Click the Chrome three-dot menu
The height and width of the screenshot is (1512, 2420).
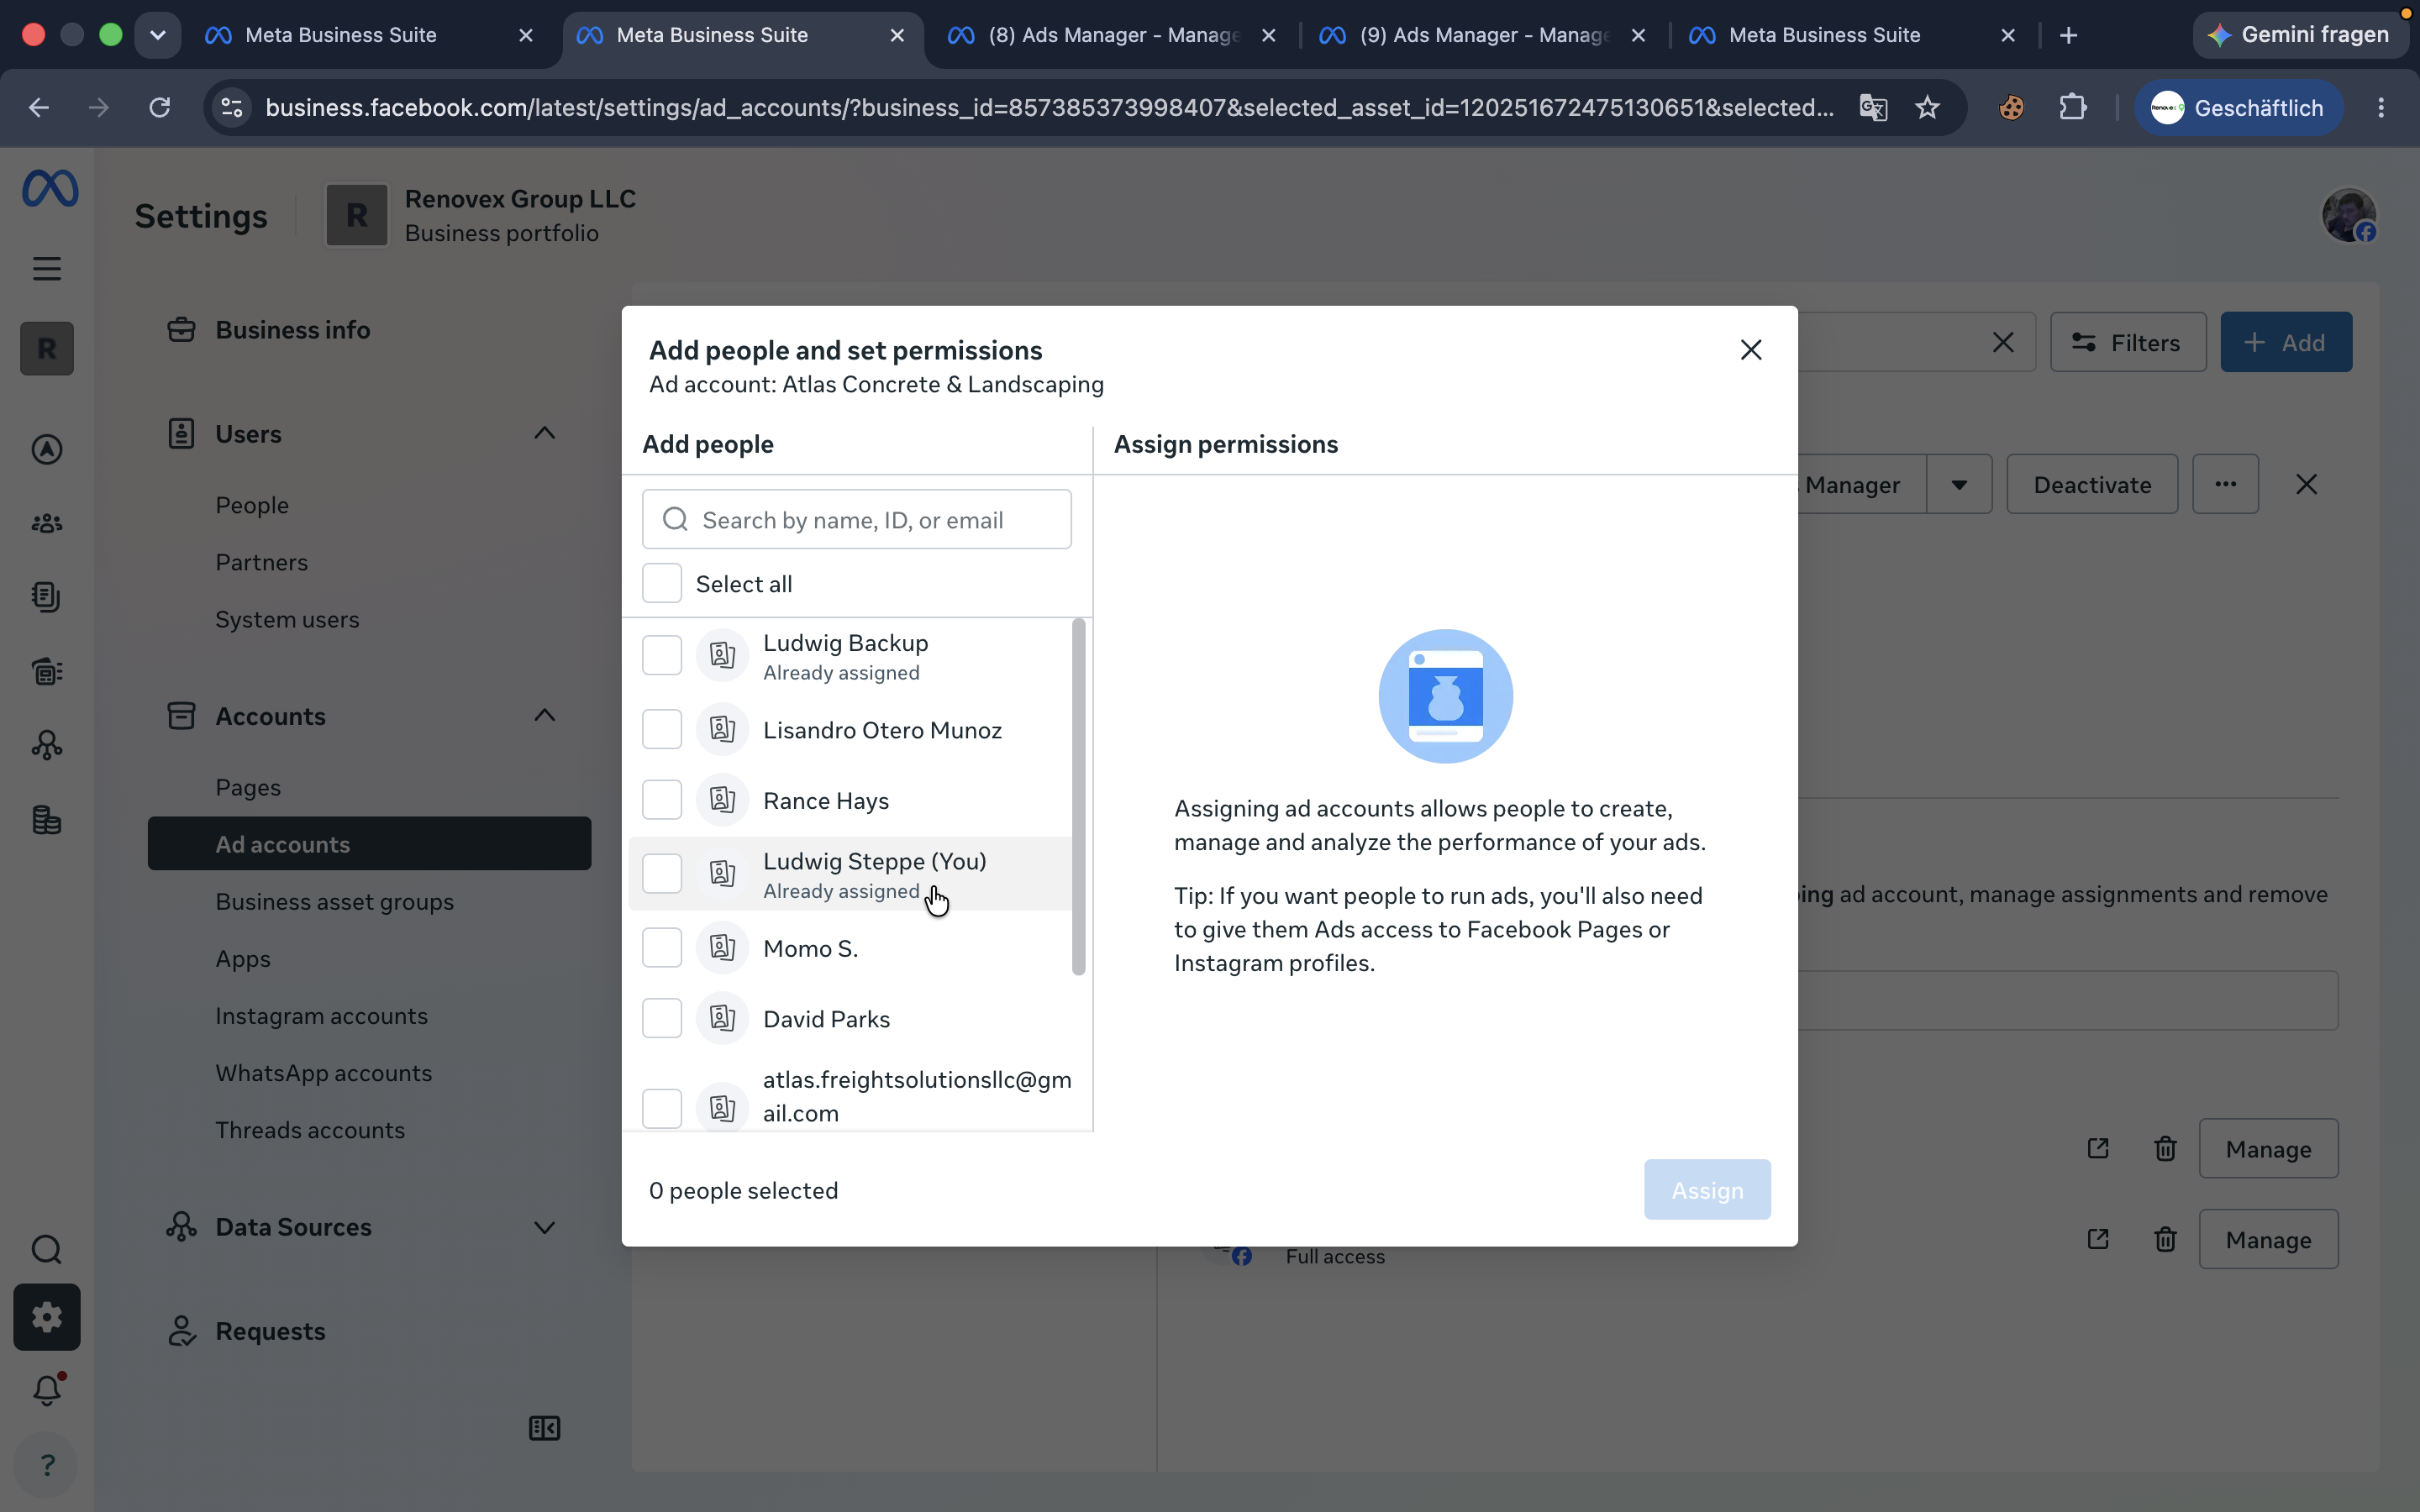[x=2381, y=107]
